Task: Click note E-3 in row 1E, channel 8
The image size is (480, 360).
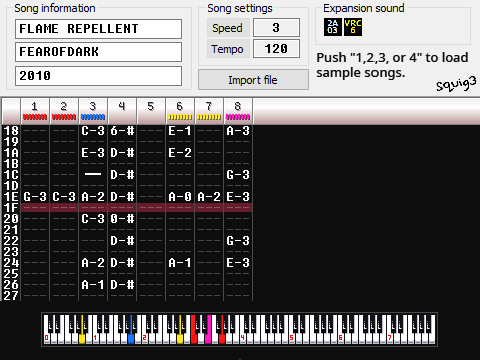Action: coord(238,197)
